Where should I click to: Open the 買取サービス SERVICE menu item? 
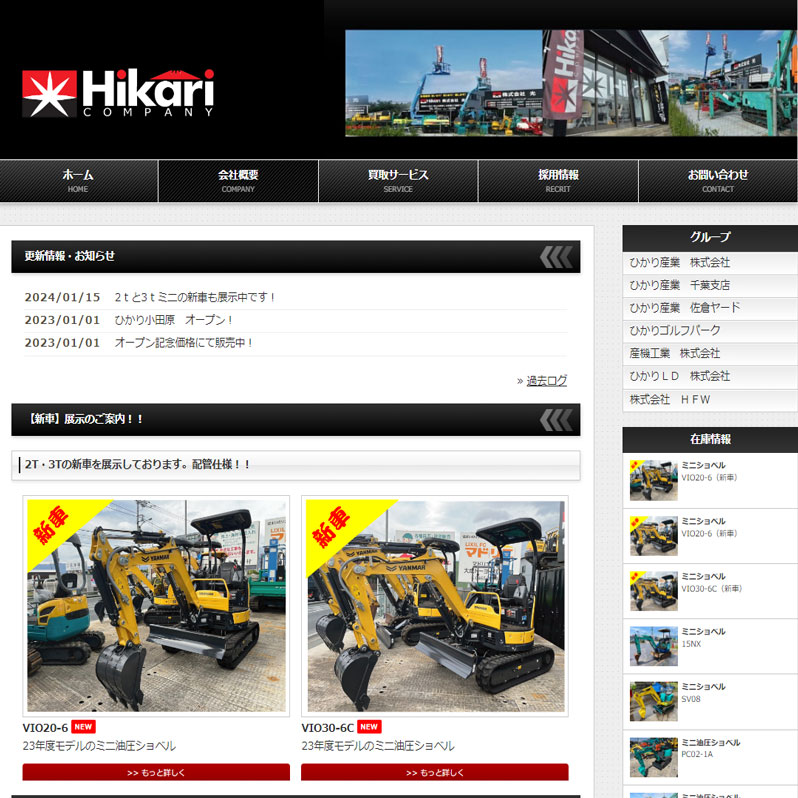click(398, 181)
